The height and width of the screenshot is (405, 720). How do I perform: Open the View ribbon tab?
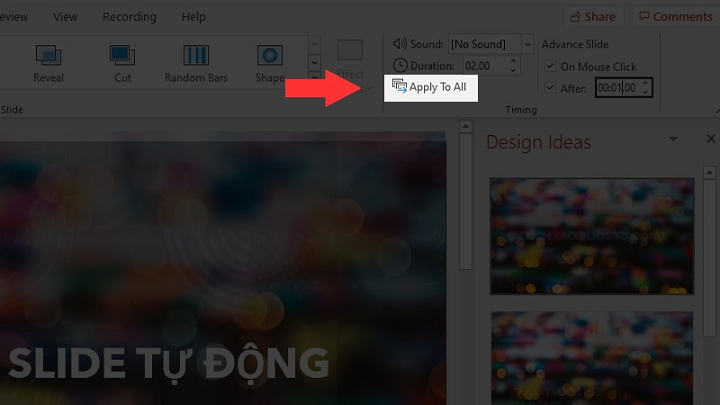65,17
